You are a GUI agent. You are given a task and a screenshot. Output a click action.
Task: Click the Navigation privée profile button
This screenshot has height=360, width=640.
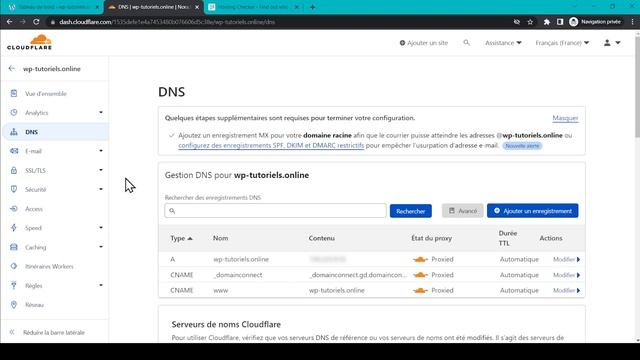(x=596, y=22)
